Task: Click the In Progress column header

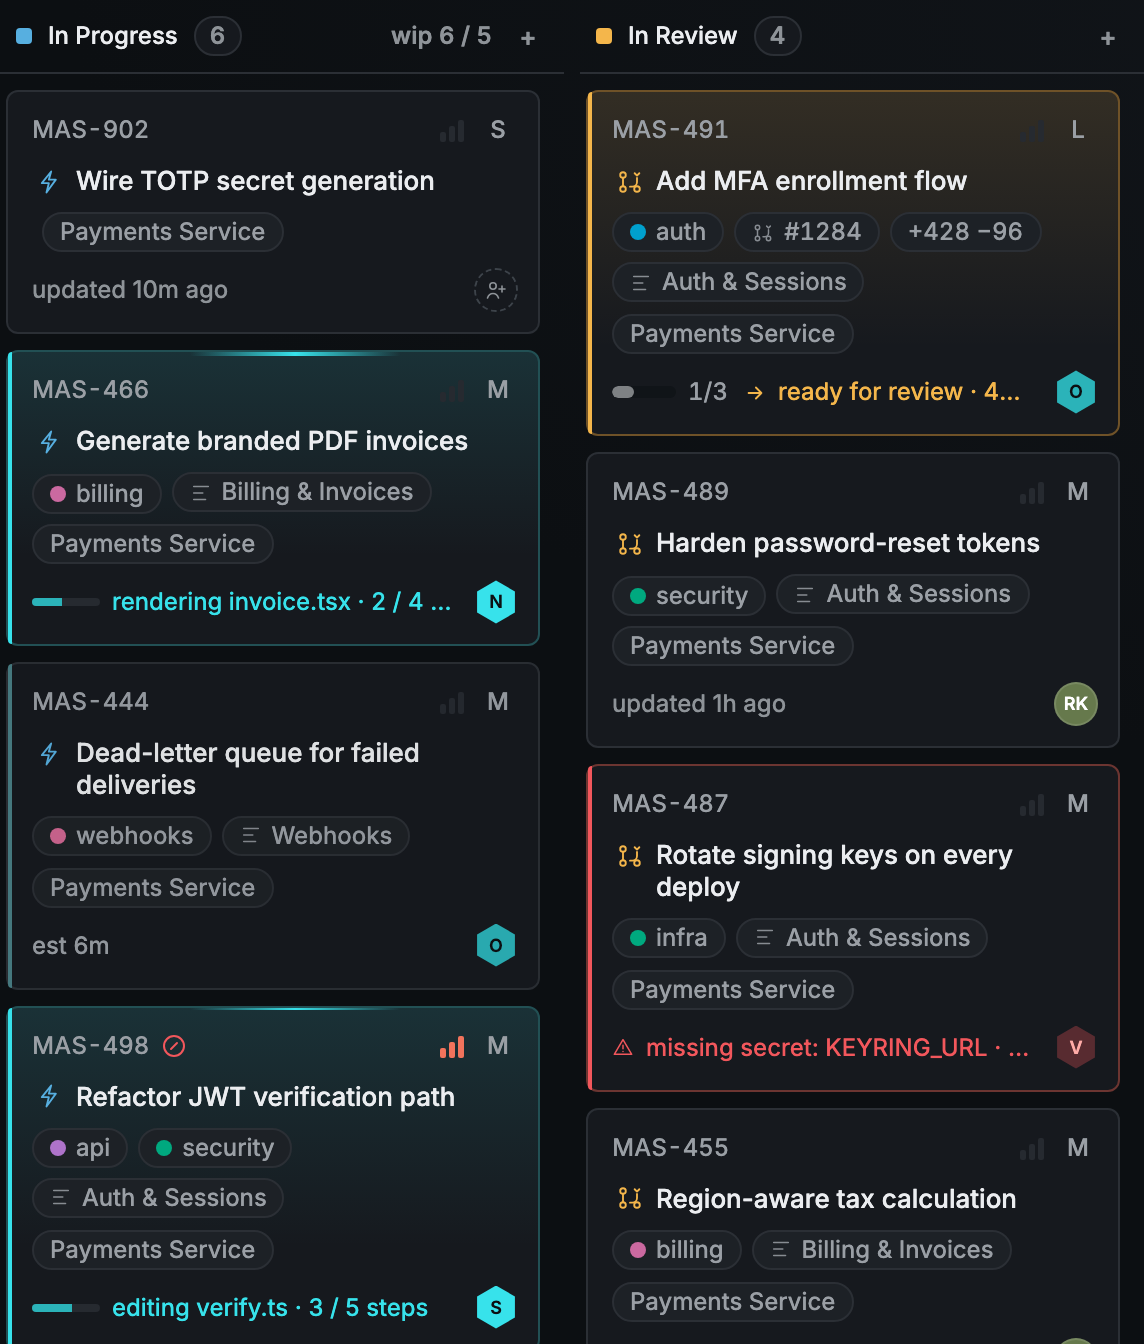Action: click(x=113, y=36)
